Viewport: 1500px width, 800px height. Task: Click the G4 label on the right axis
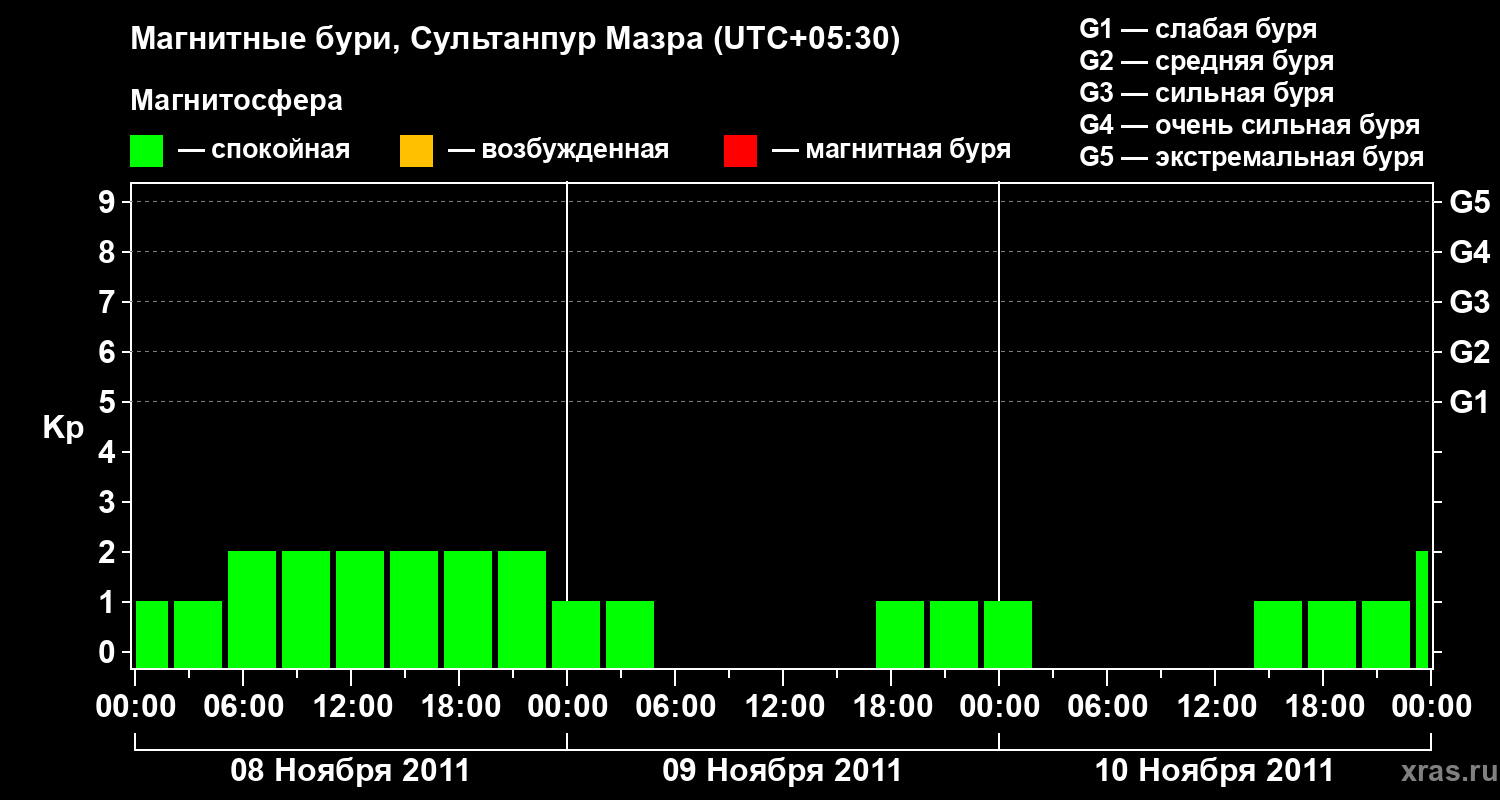(x=1469, y=252)
